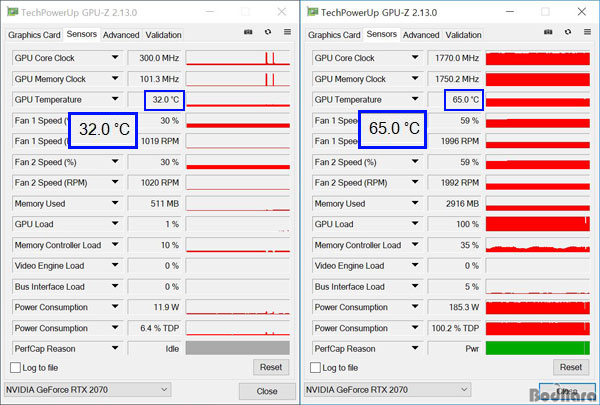Enable Log to file in left window
The image size is (600, 405).
pyautogui.click(x=15, y=368)
